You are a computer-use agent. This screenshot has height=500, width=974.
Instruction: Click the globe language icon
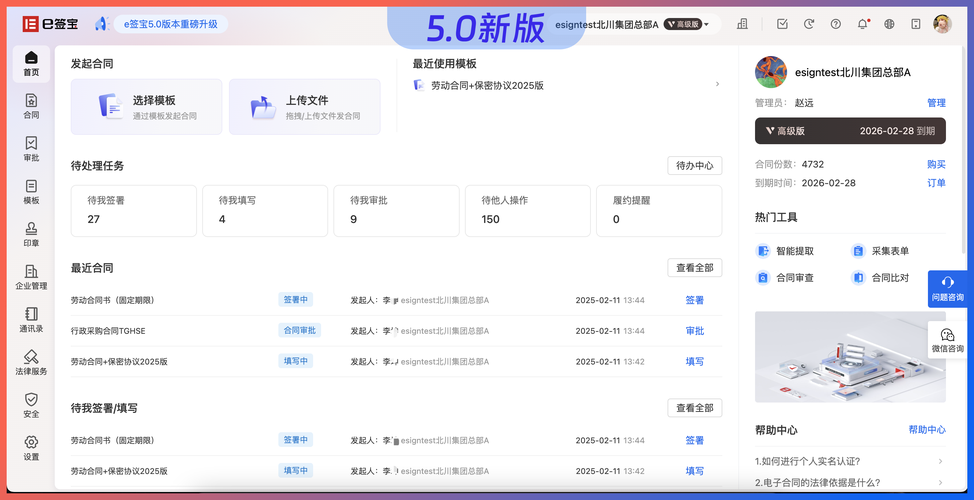[x=889, y=24]
